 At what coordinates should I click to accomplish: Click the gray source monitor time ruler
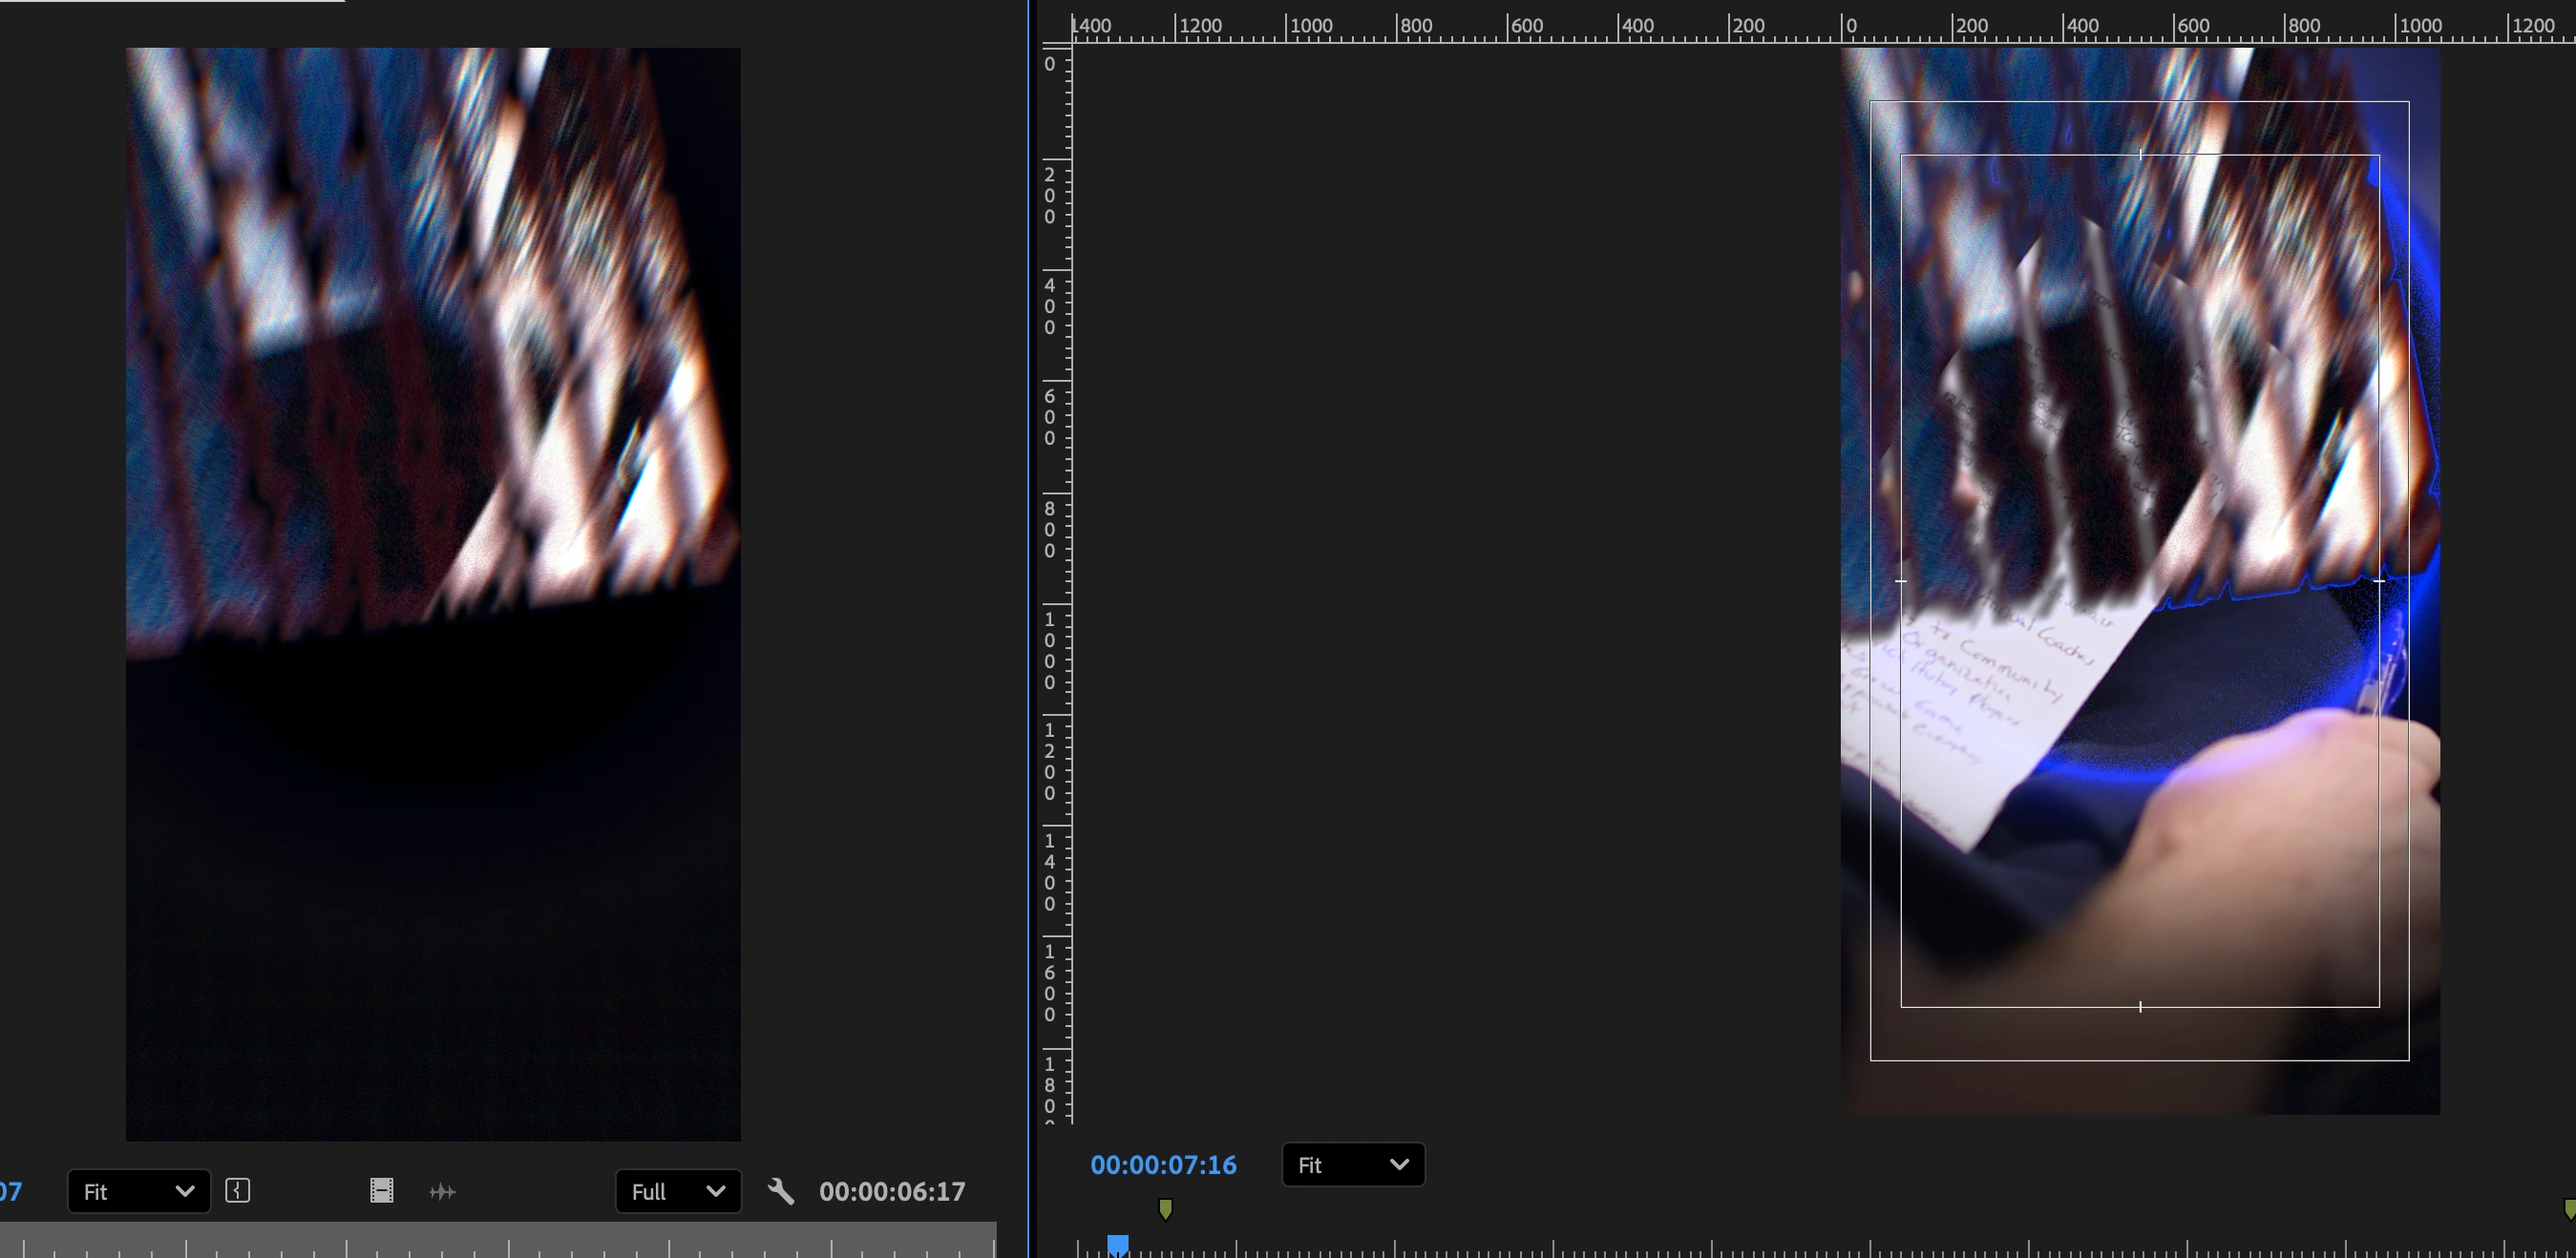click(500, 1240)
